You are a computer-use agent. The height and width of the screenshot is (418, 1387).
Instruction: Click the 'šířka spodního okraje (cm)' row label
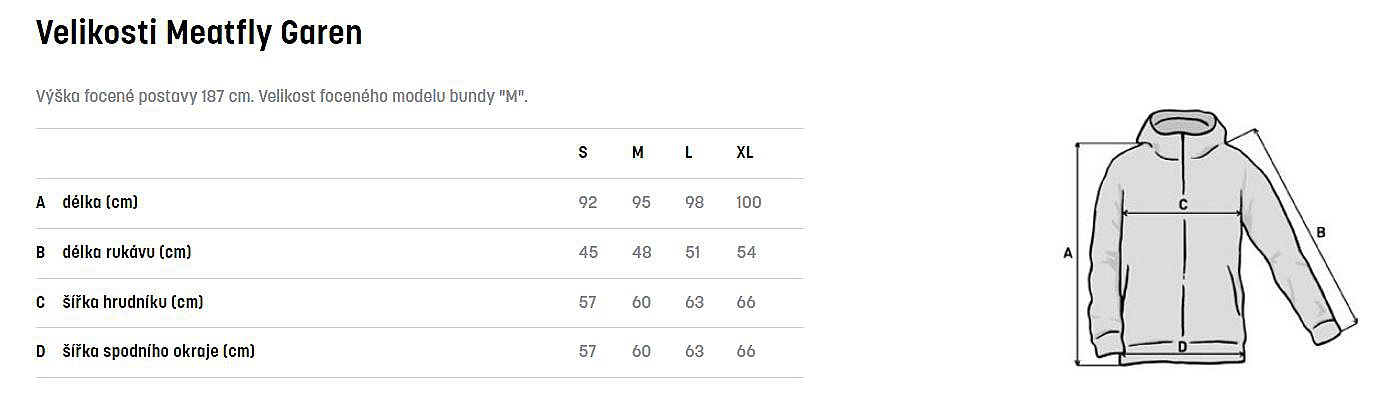tap(158, 351)
